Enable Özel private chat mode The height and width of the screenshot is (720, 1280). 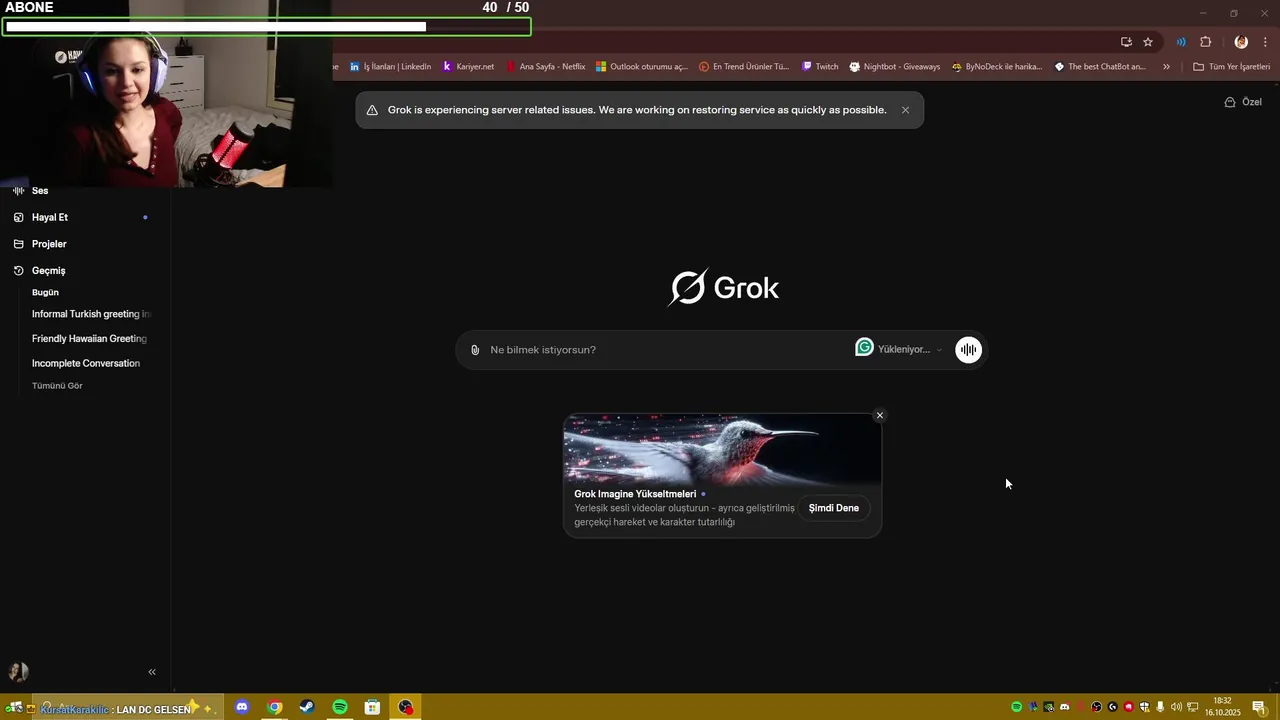1243,102
